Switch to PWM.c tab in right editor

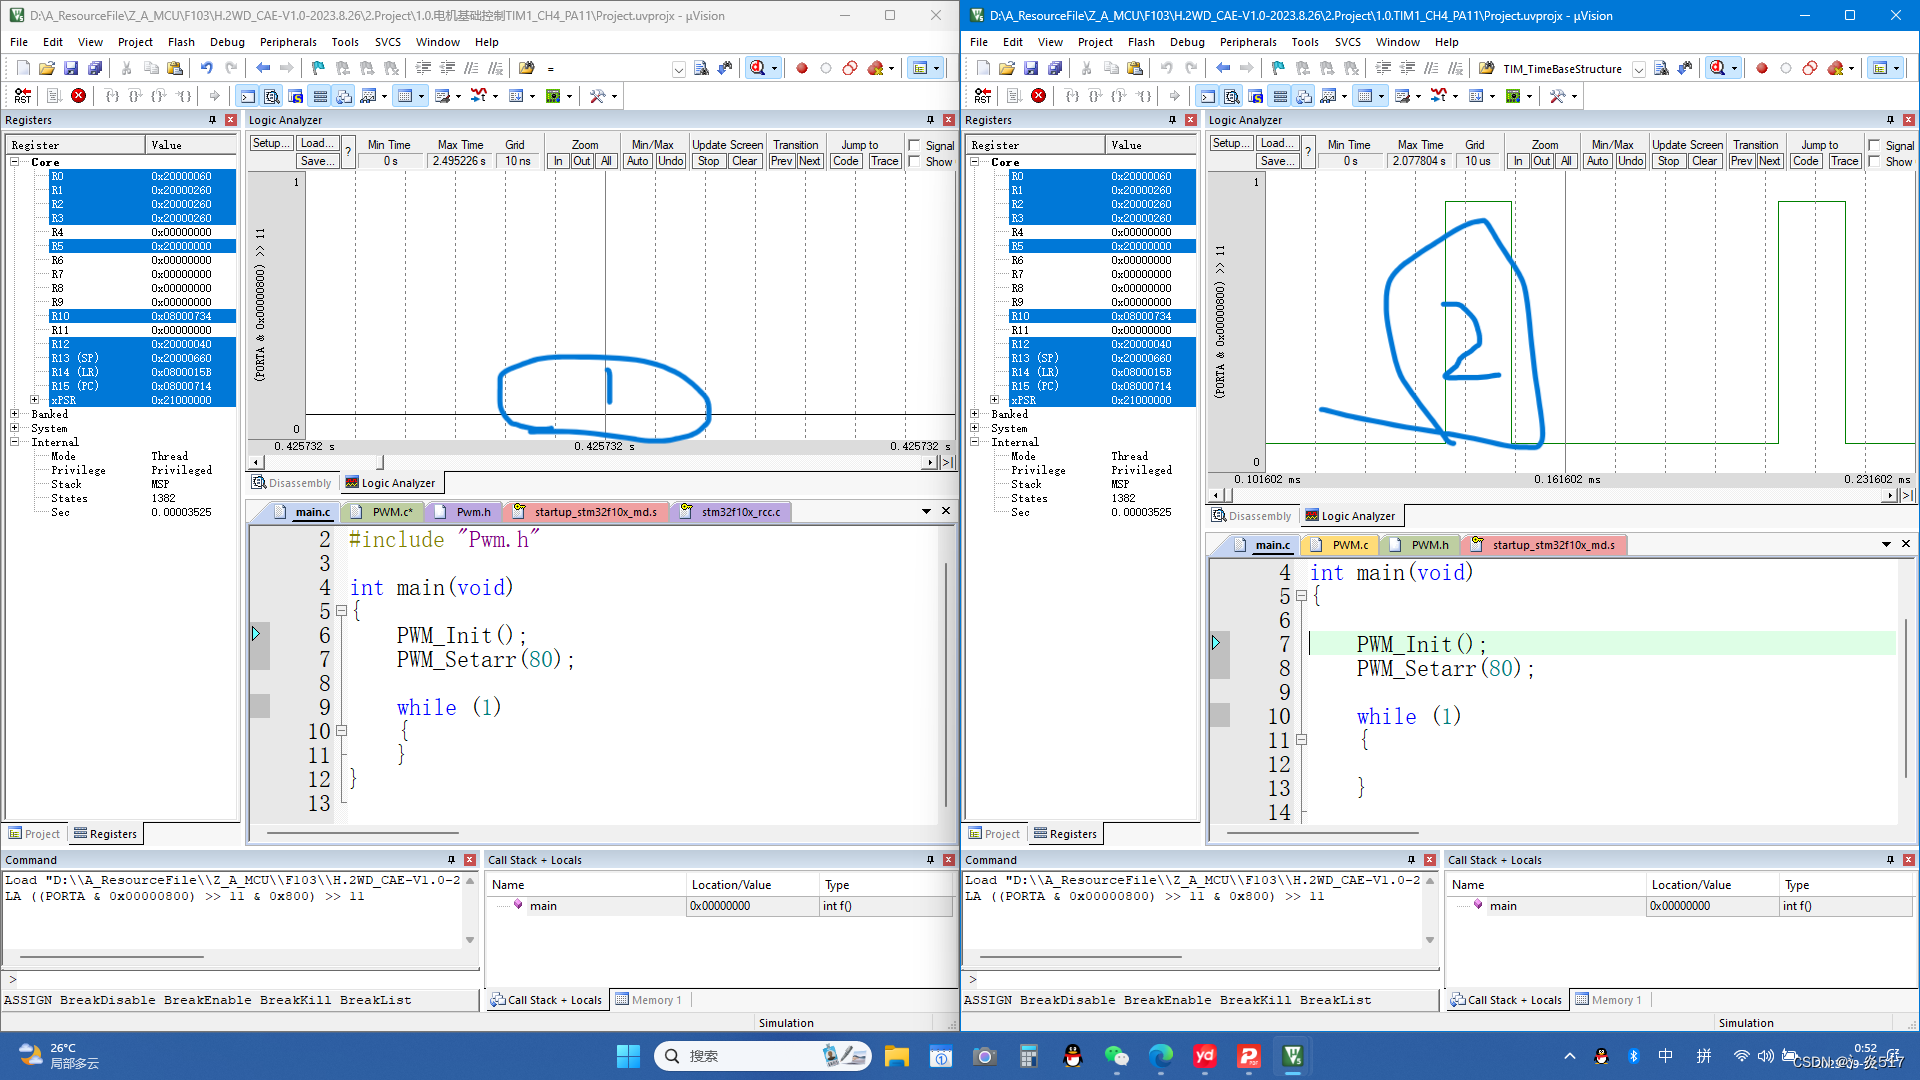1349,545
